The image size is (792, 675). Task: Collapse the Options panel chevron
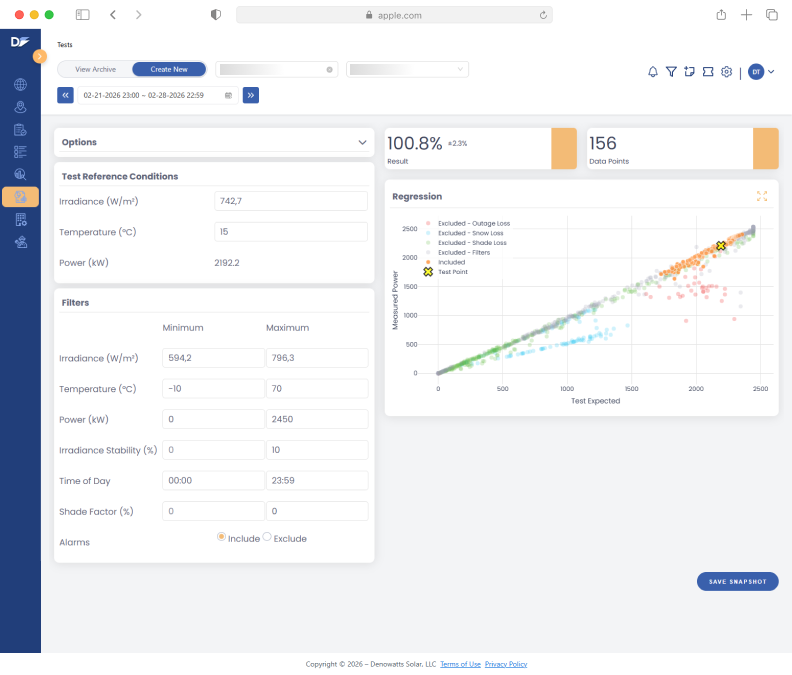[362, 143]
